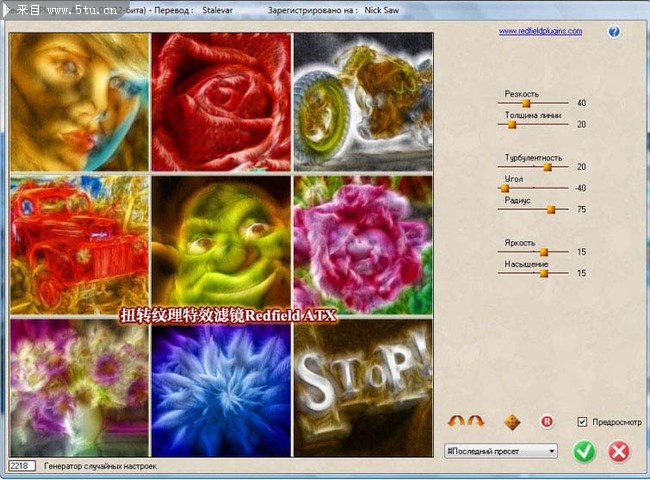The width and height of the screenshot is (650, 480).
Task: Open the www.redfieldplugins.com link
Action: (x=540, y=31)
